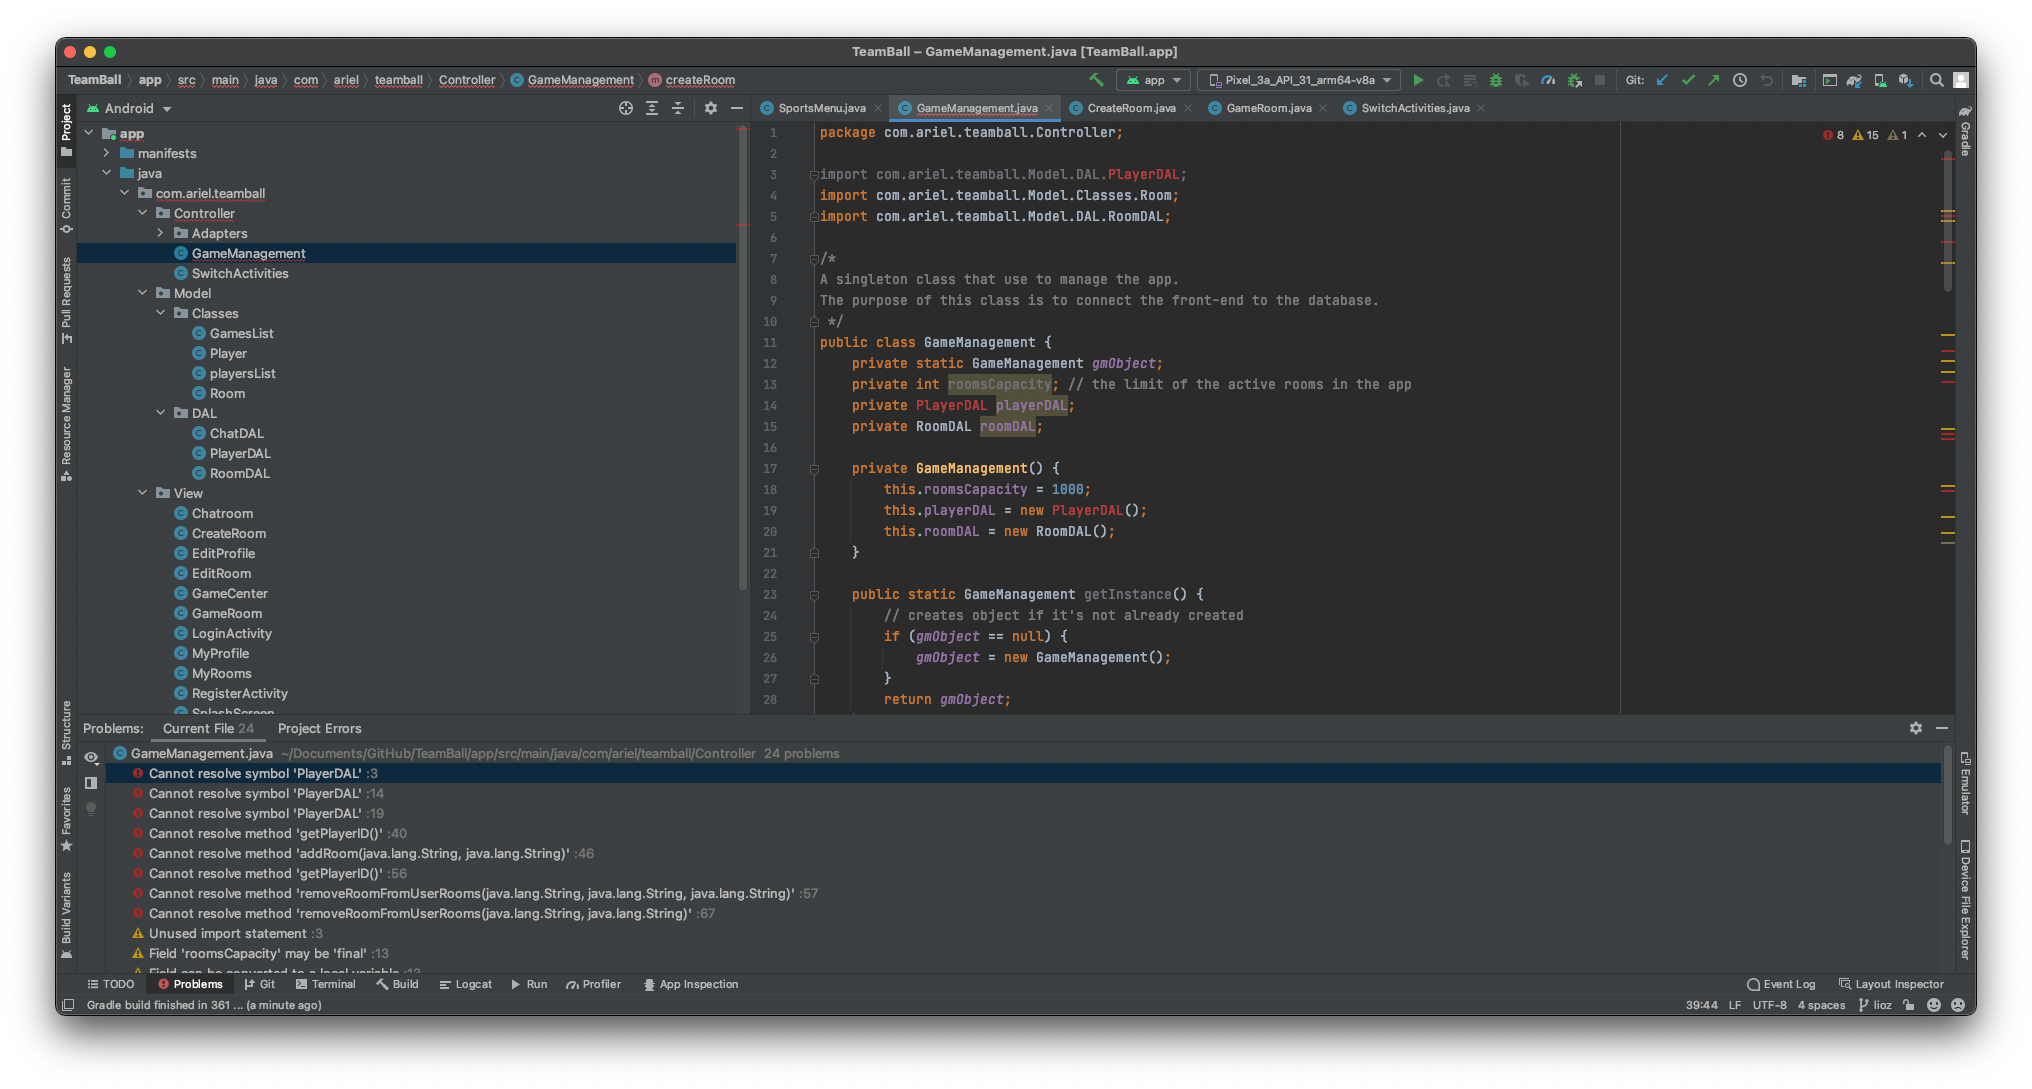Run the app with green play icon
The image size is (2032, 1089).
coord(1418,80)
